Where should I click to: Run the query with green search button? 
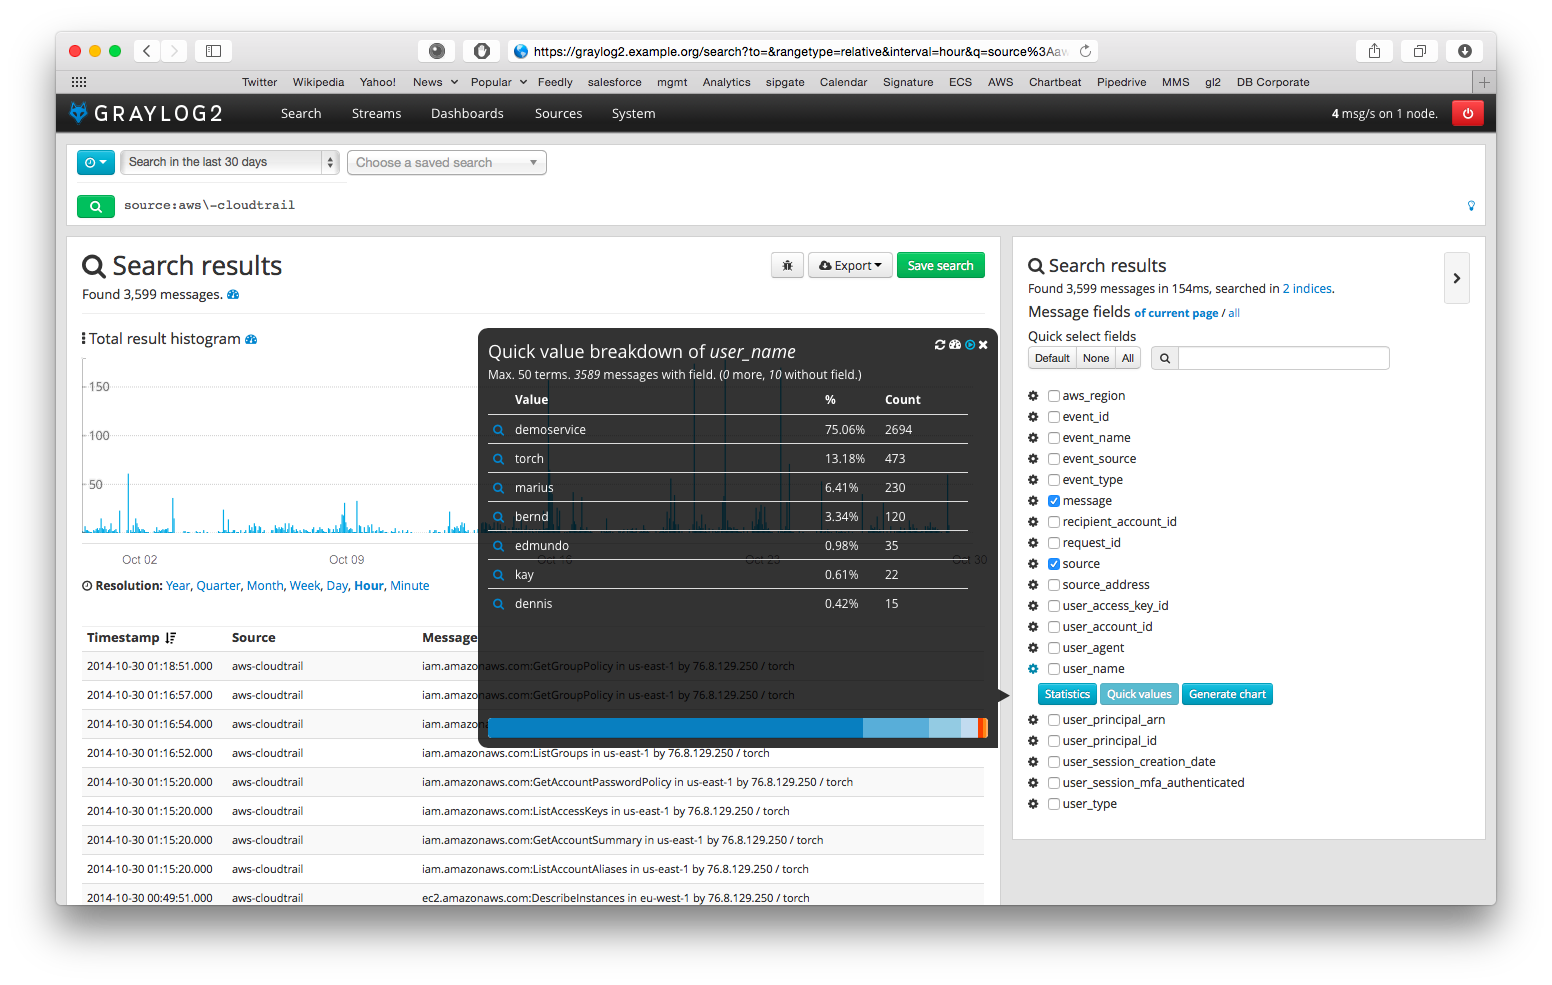[x=96, y=206]
